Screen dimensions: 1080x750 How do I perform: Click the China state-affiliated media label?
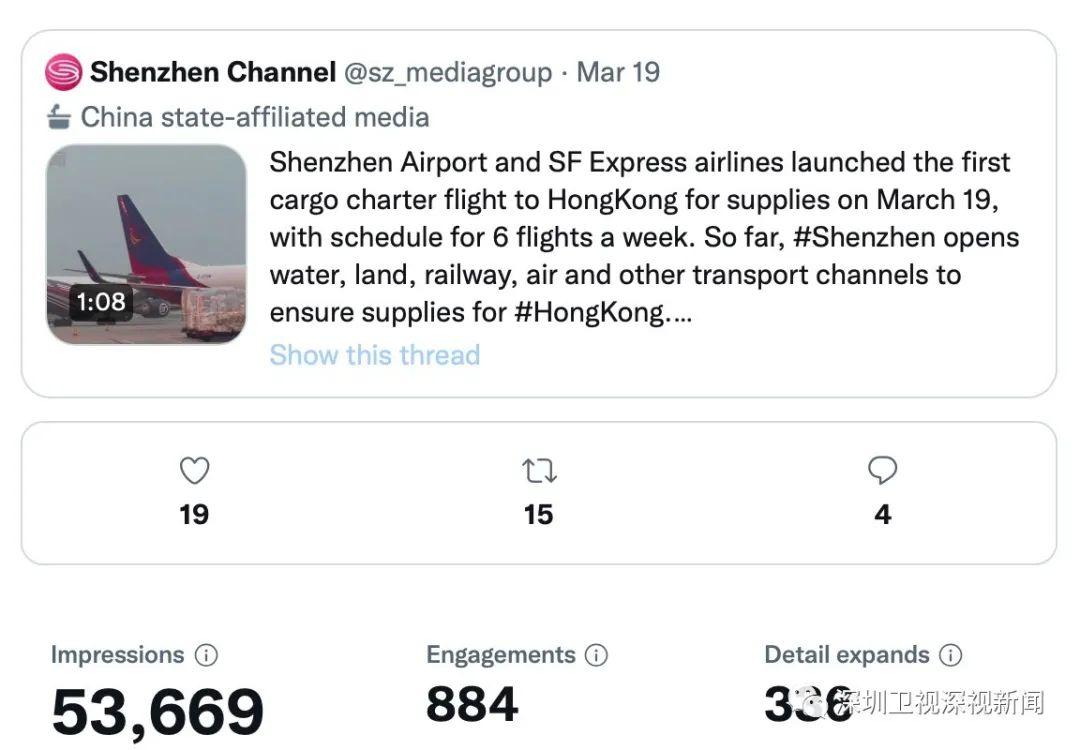(x=255, y=118)
